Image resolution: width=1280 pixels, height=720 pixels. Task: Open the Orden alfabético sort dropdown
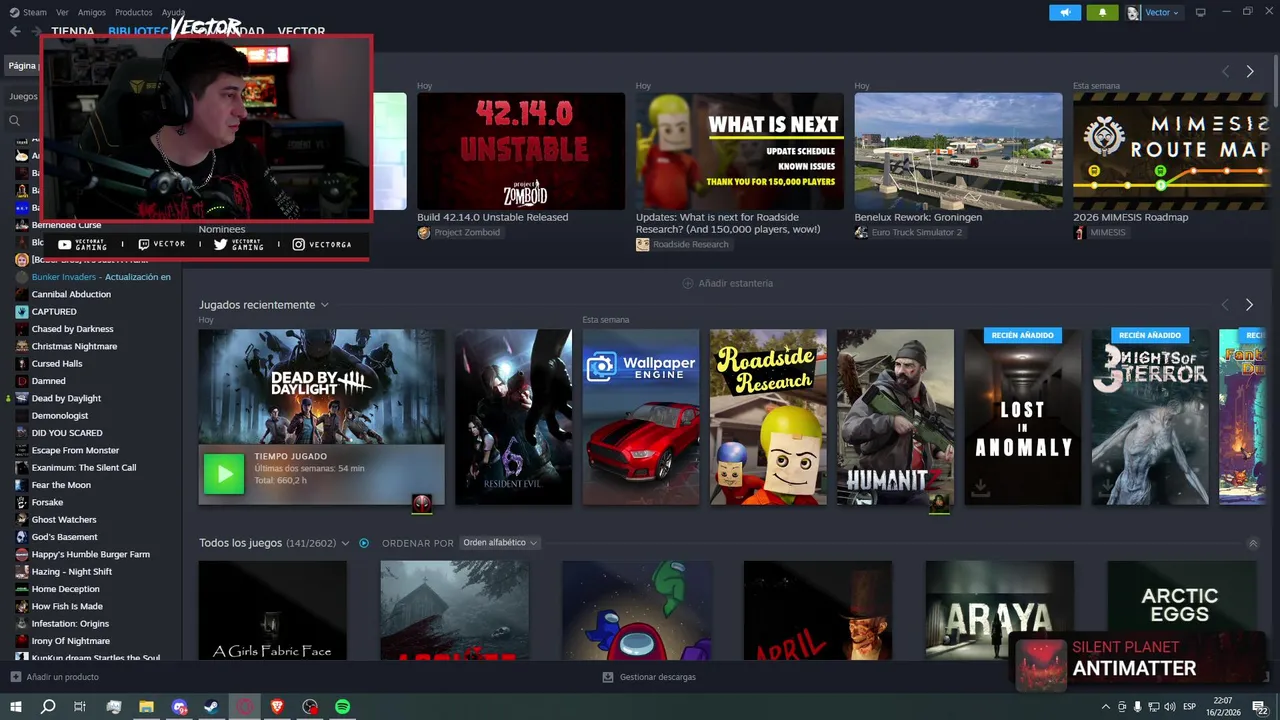[500, 543]
